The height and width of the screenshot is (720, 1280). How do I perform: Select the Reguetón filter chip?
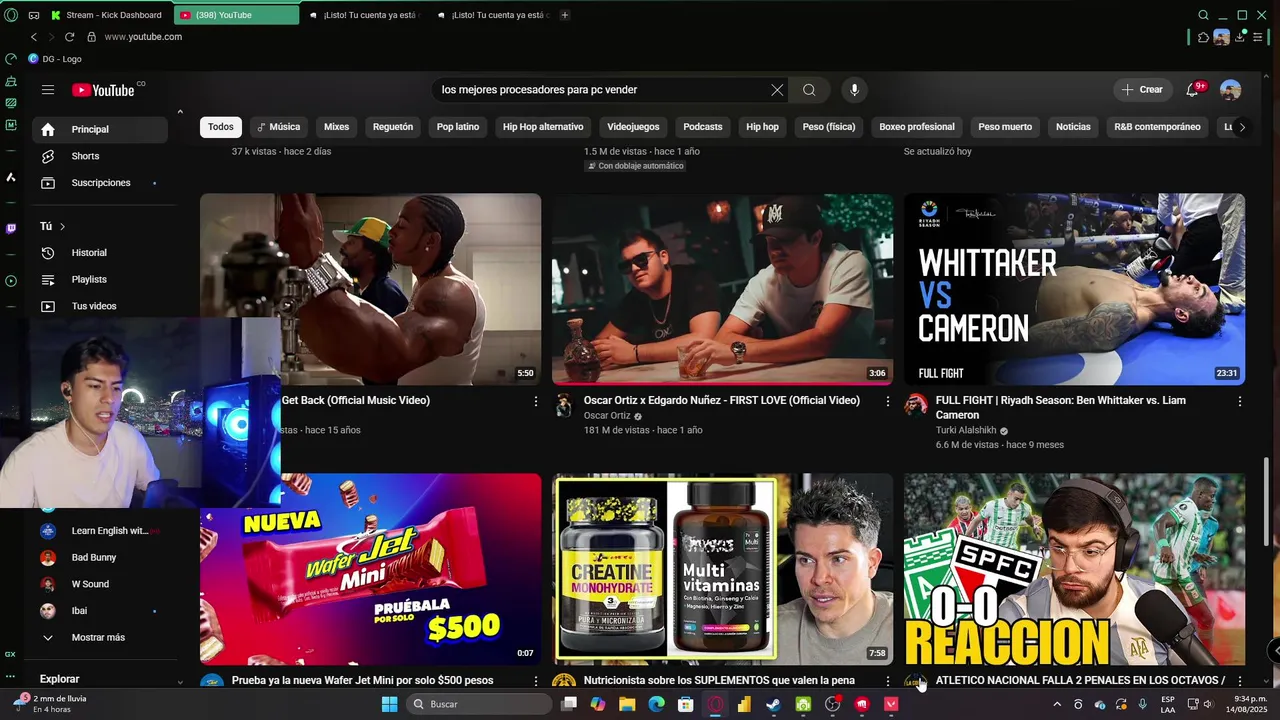[393, 127]
